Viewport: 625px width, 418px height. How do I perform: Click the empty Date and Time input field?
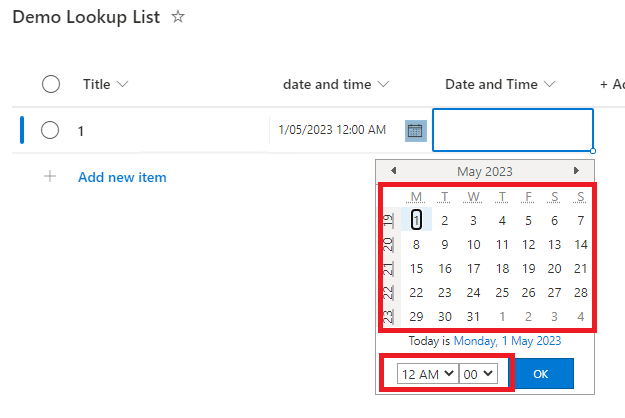512,130
